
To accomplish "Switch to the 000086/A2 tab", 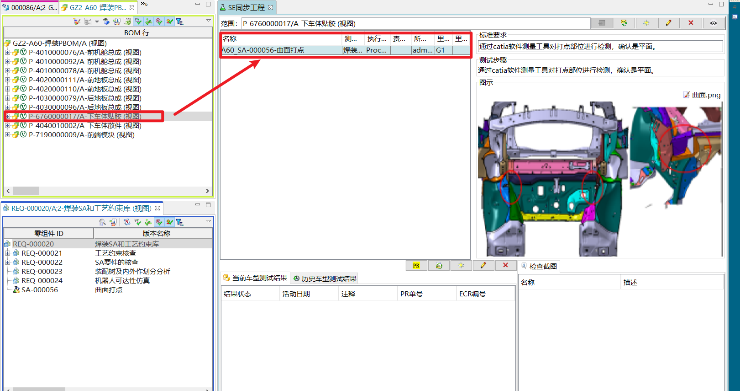I will (x=30, y=7).
